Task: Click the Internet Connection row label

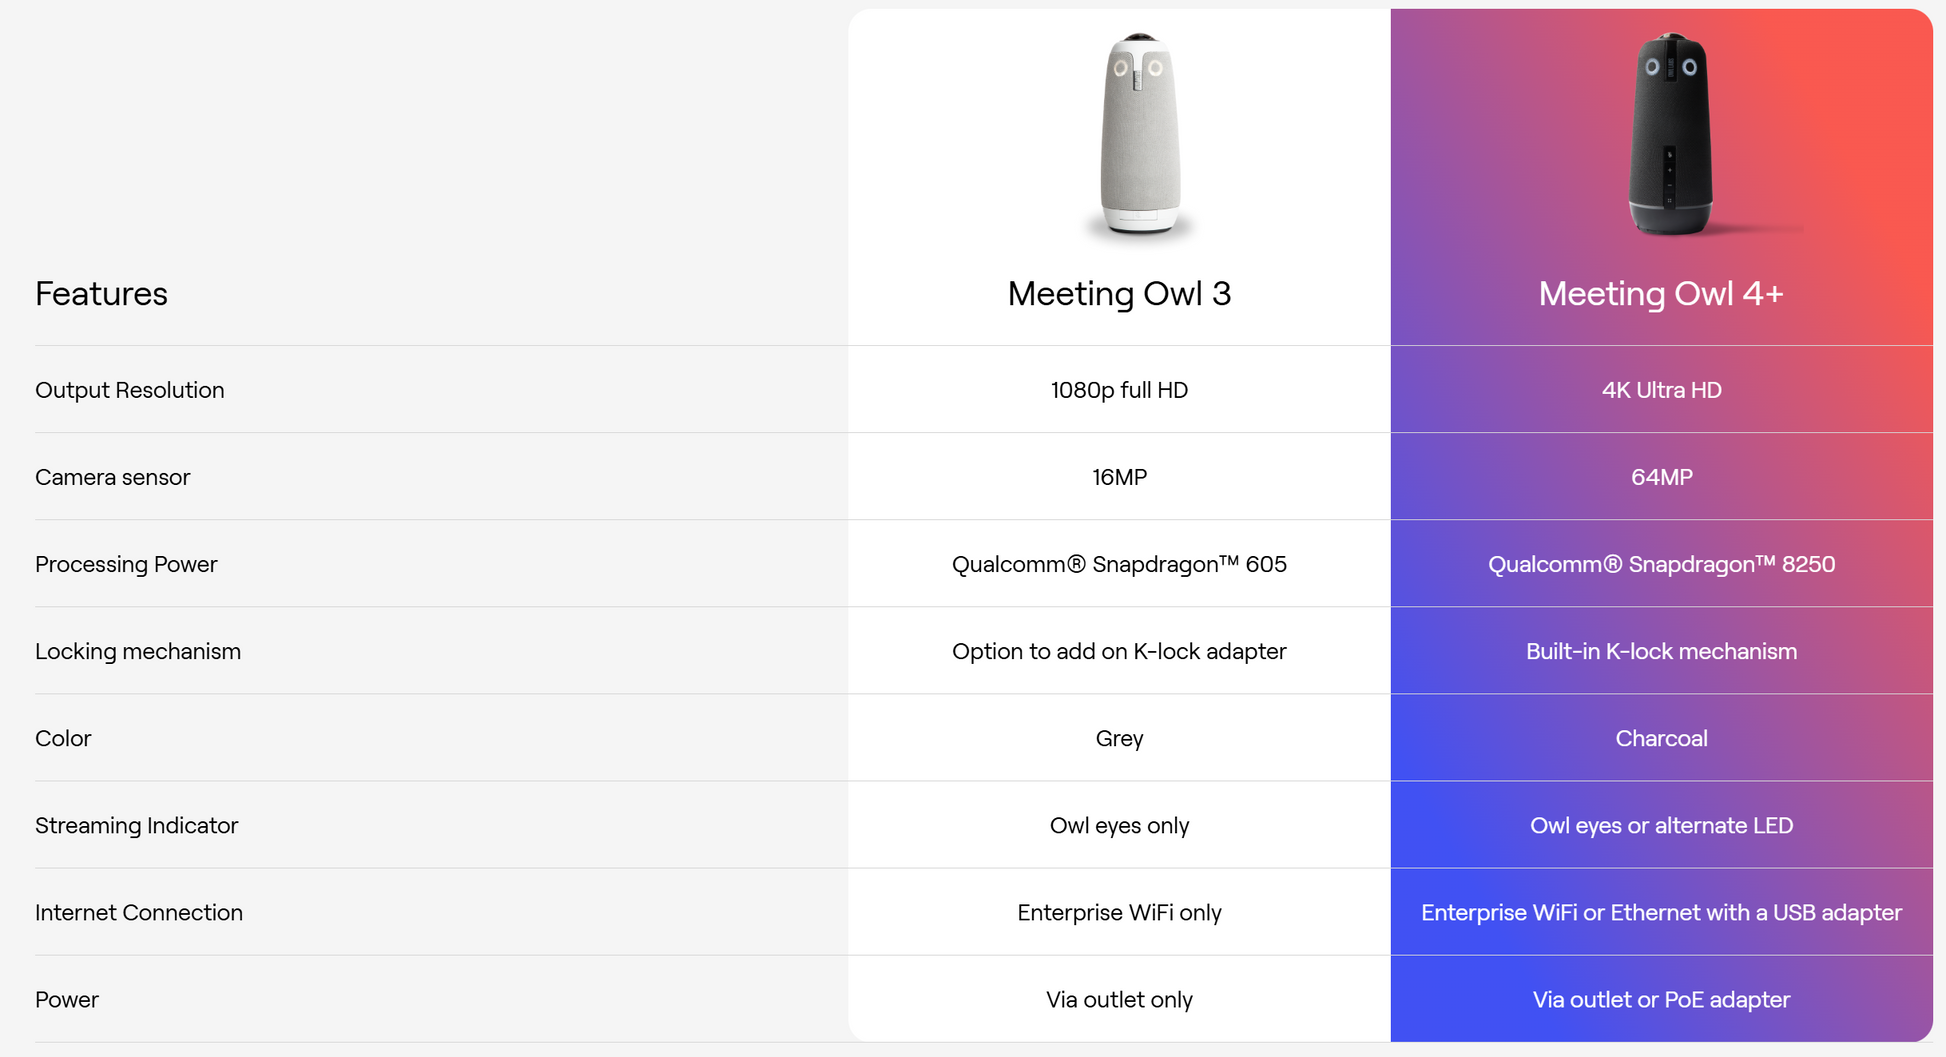Action: pos(139,912)
